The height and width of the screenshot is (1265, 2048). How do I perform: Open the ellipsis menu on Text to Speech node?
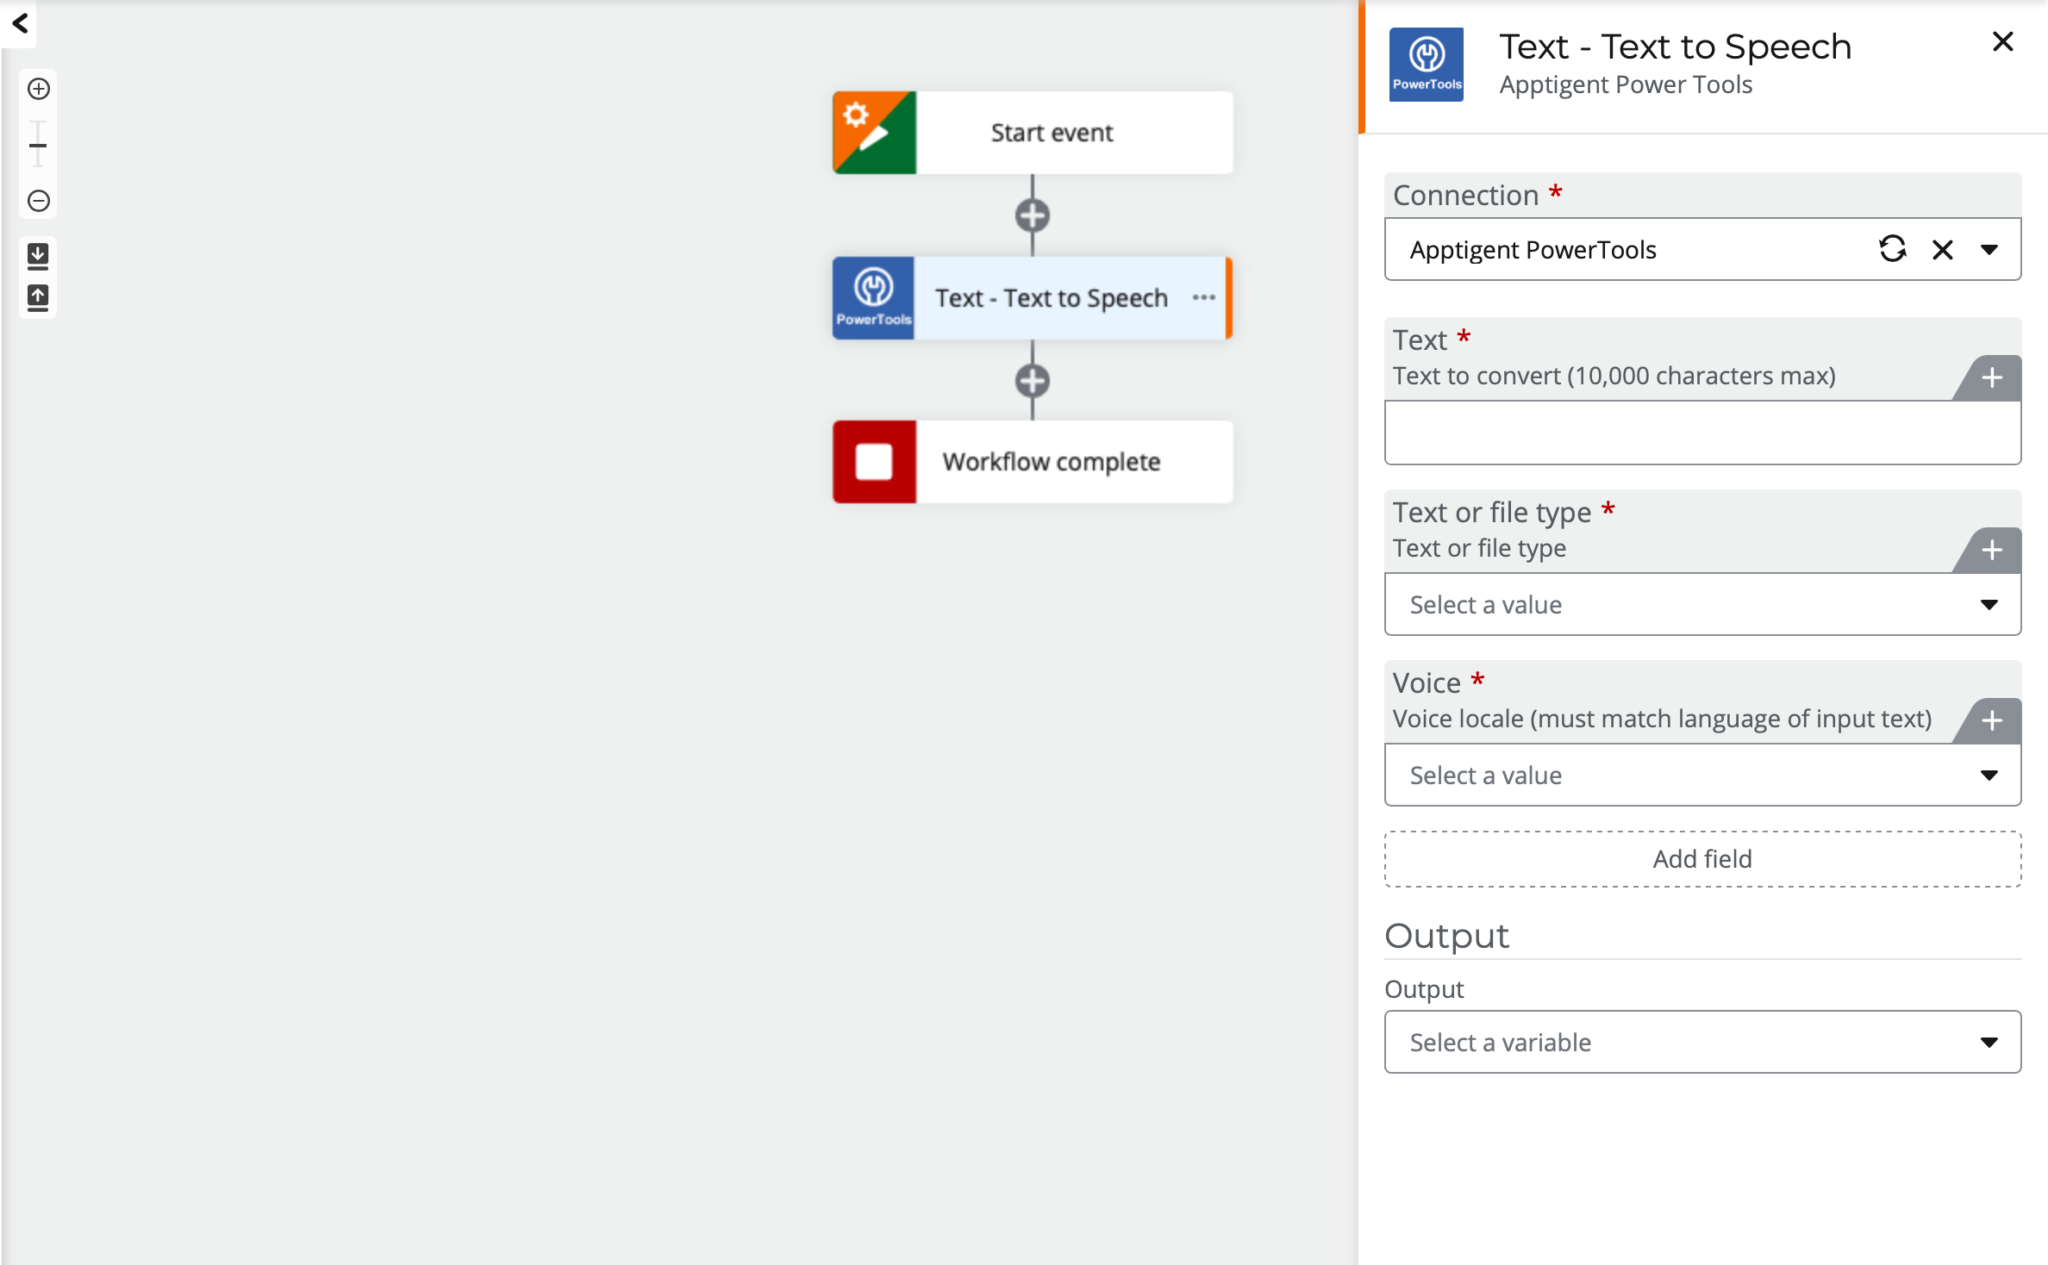tap(1204, 297)
